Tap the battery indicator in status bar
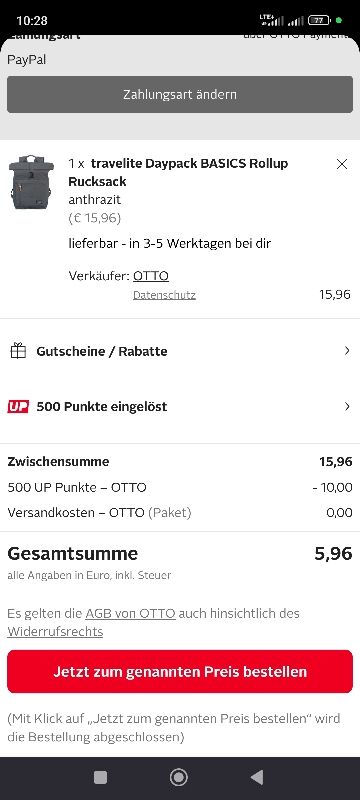Image resolution: width=360 pixels, height=800 pixels. [x=319, y=20]
